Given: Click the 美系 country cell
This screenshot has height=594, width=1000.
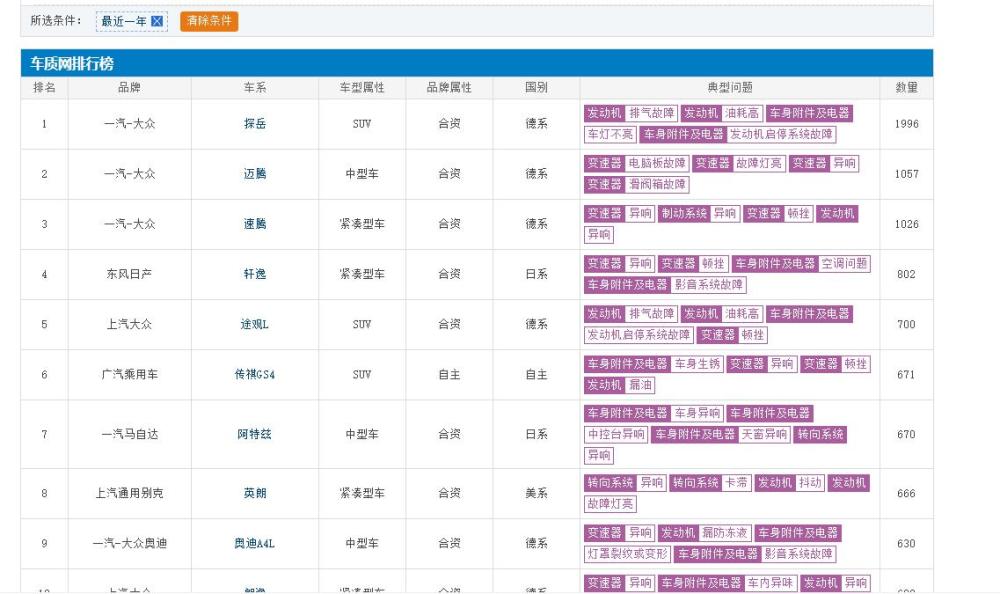Looking at the screenshot, I should point(536,493).
